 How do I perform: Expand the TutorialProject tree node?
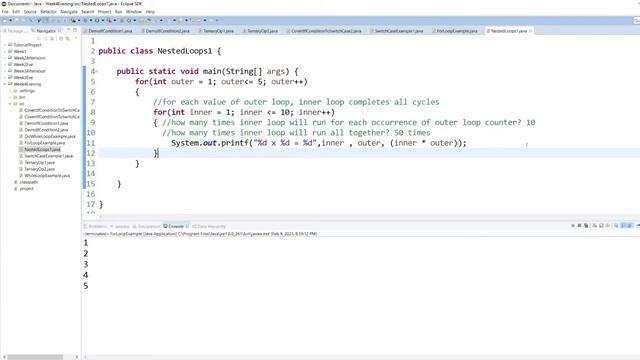pos(5,45)
